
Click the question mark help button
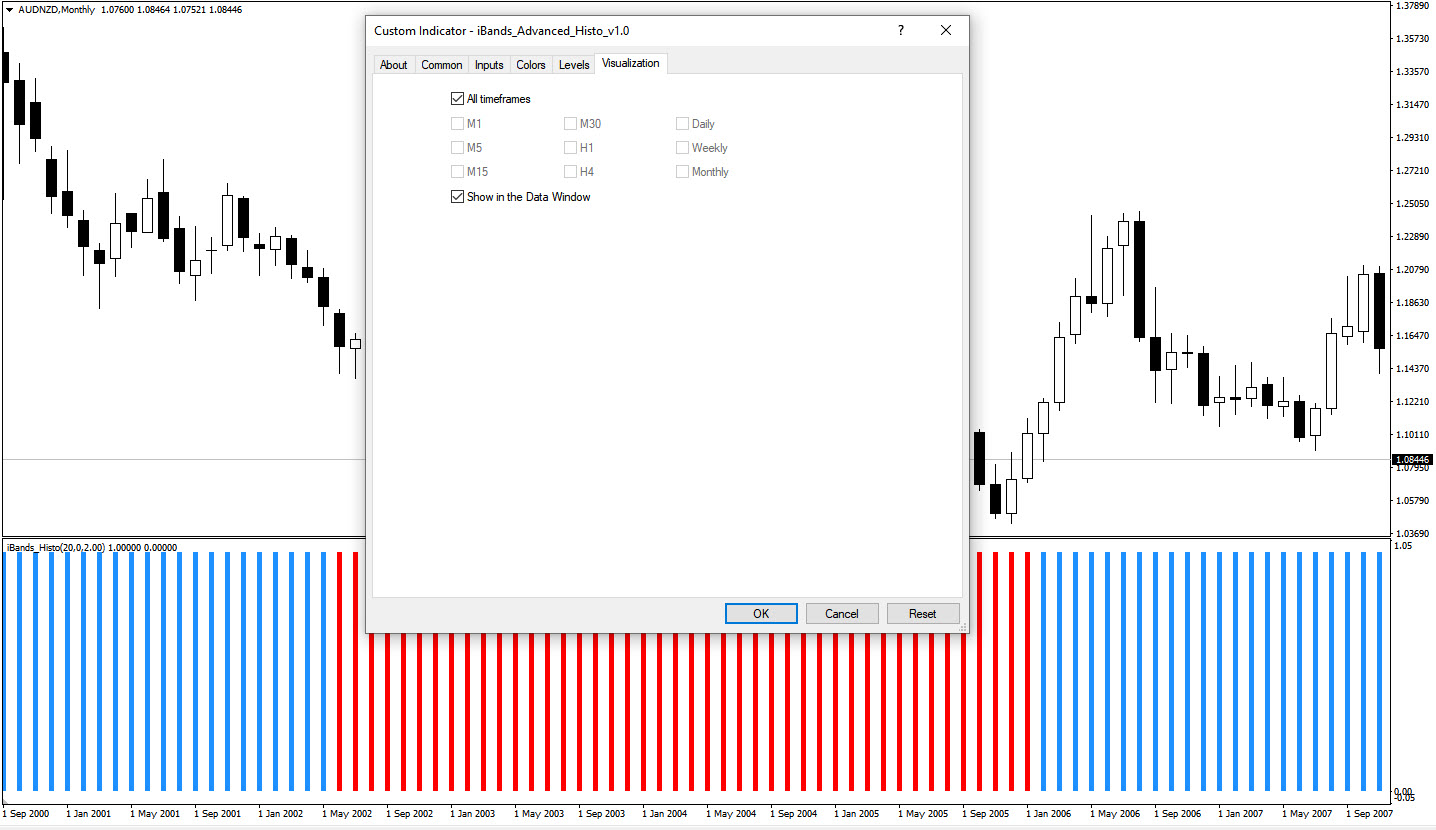point(900,31)
